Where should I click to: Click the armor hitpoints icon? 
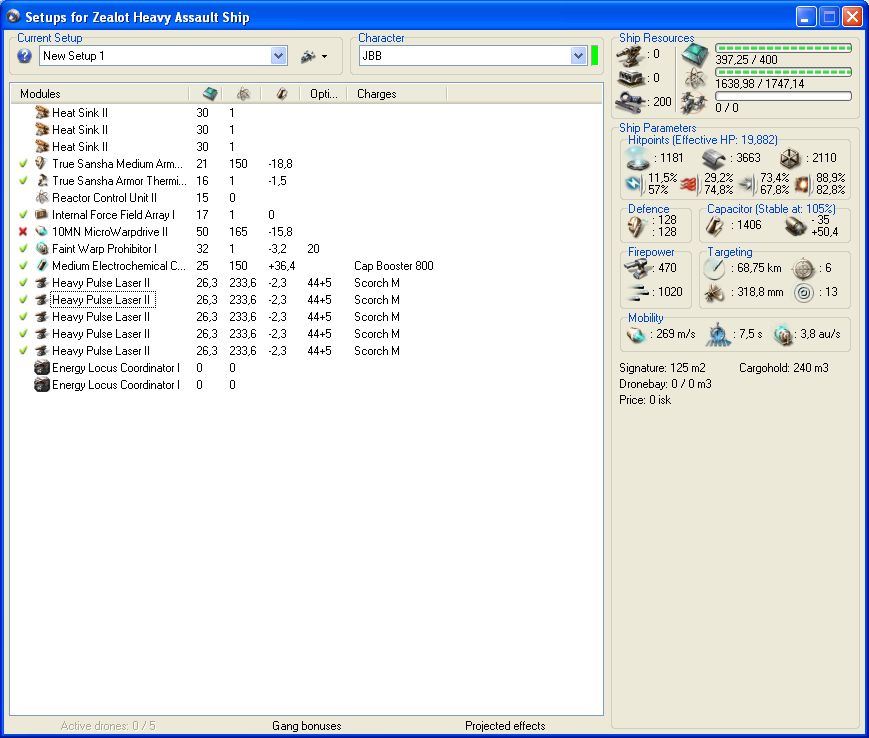(x=714, y=158)
